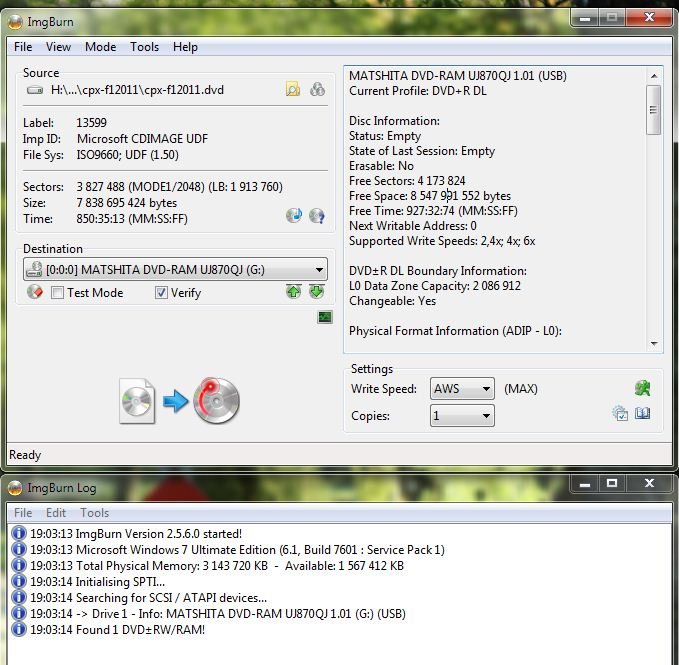Minimize the ImgBurn main window

click(x=585, y=18)
